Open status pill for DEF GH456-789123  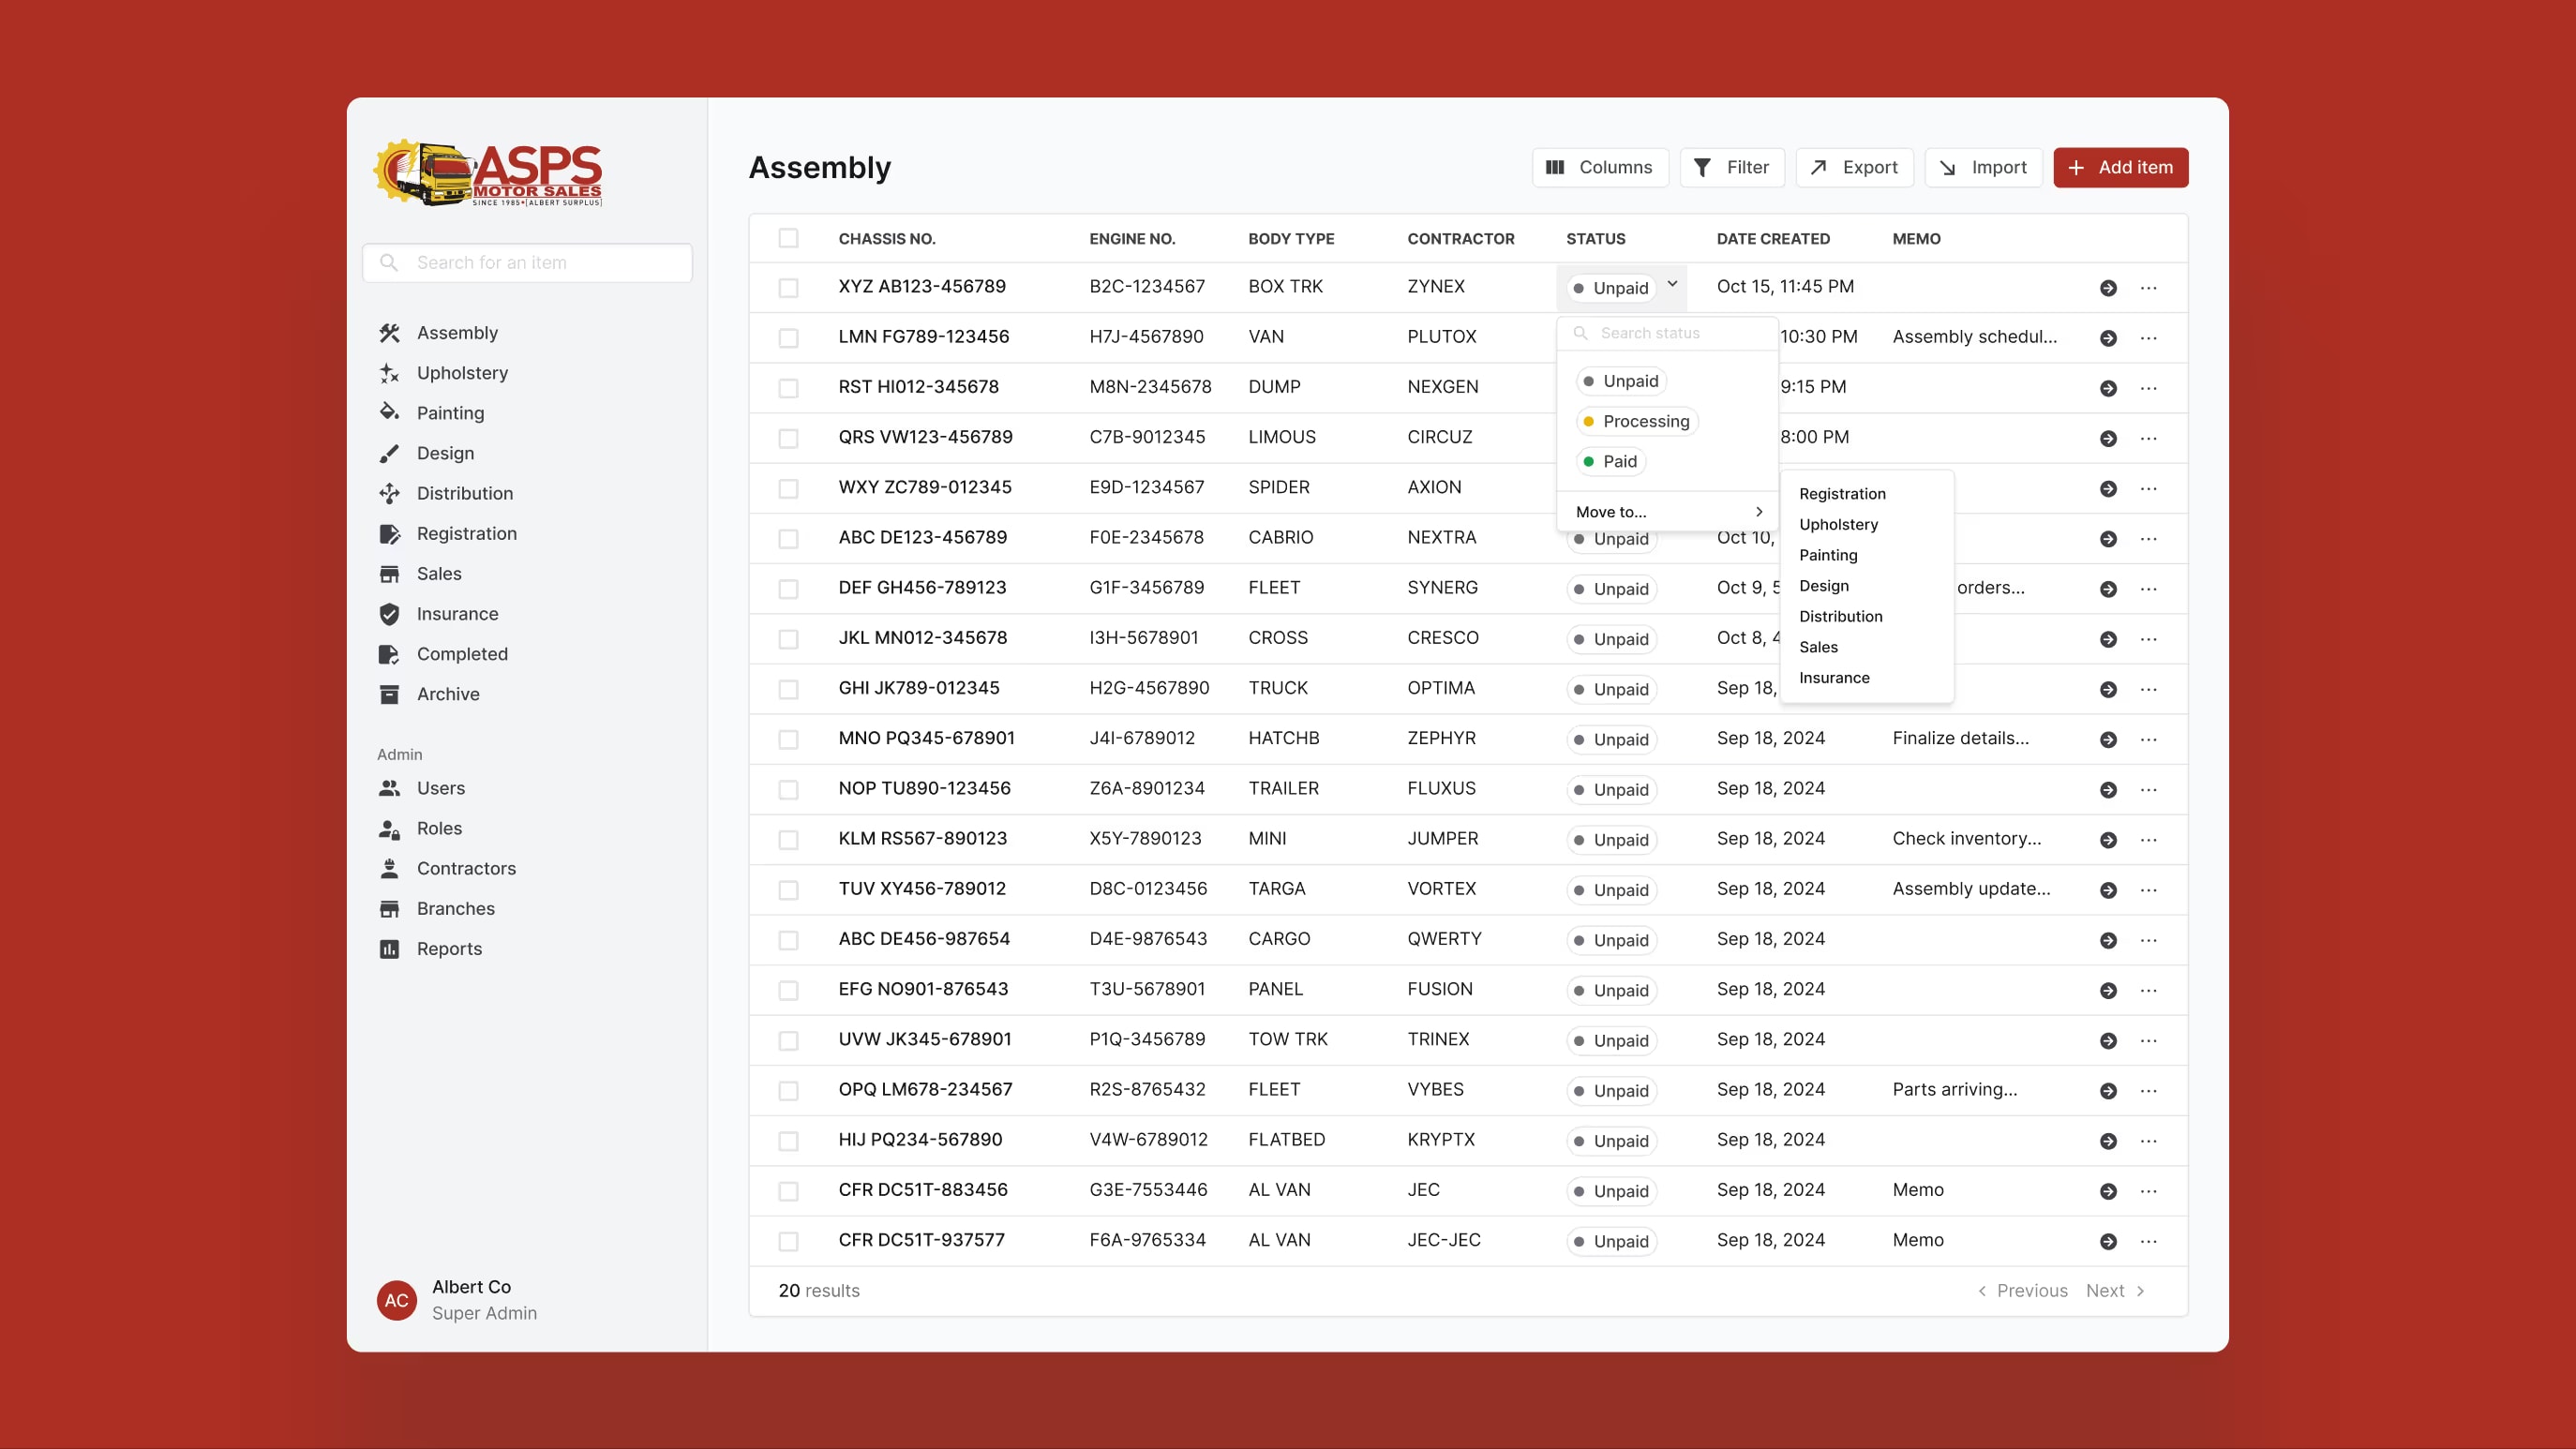tap(1611, 589)
